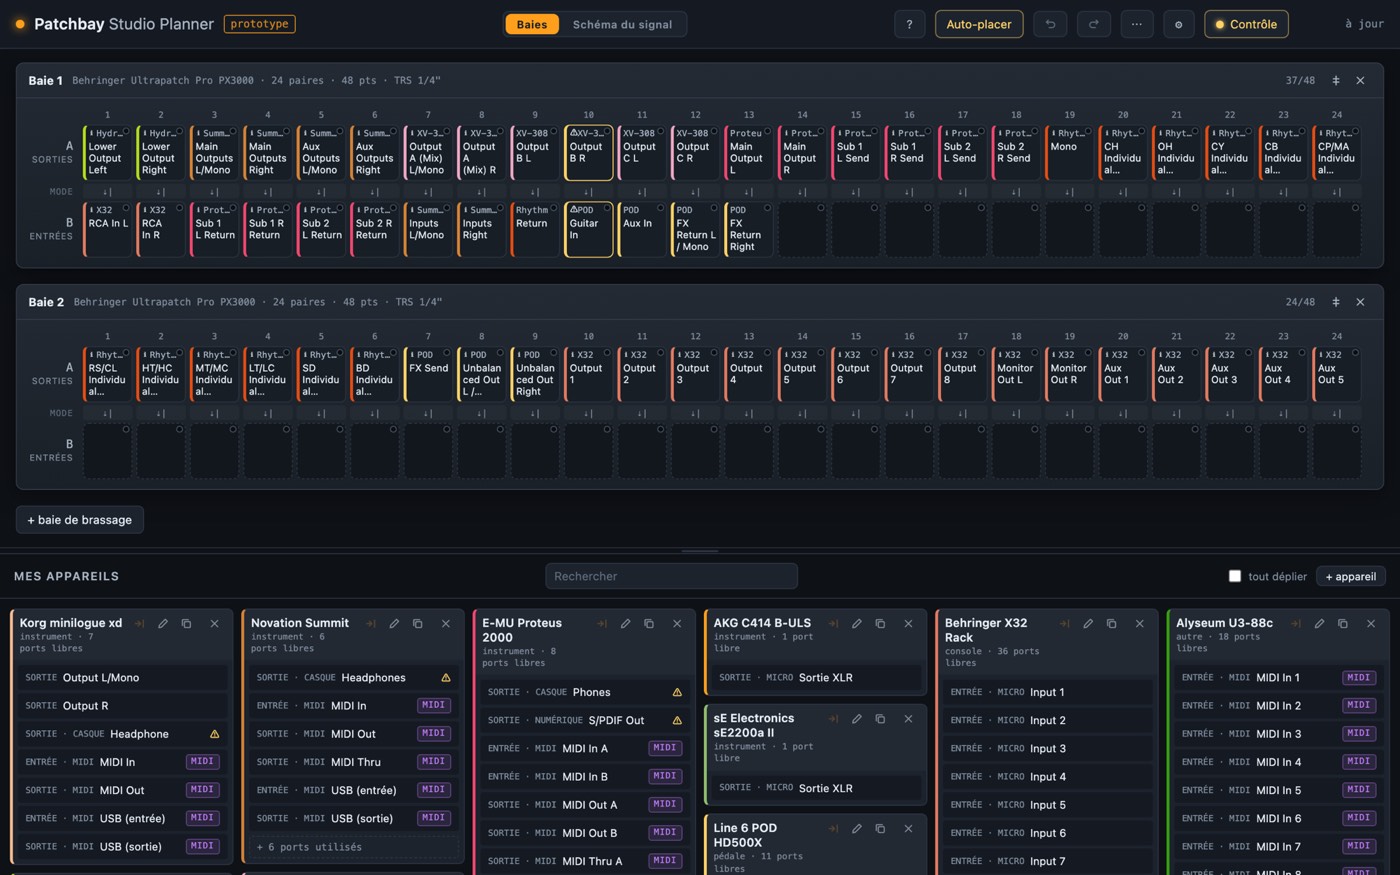Select 'Input 3' port on Behringer X32 Rack

tap(1048, 748)
